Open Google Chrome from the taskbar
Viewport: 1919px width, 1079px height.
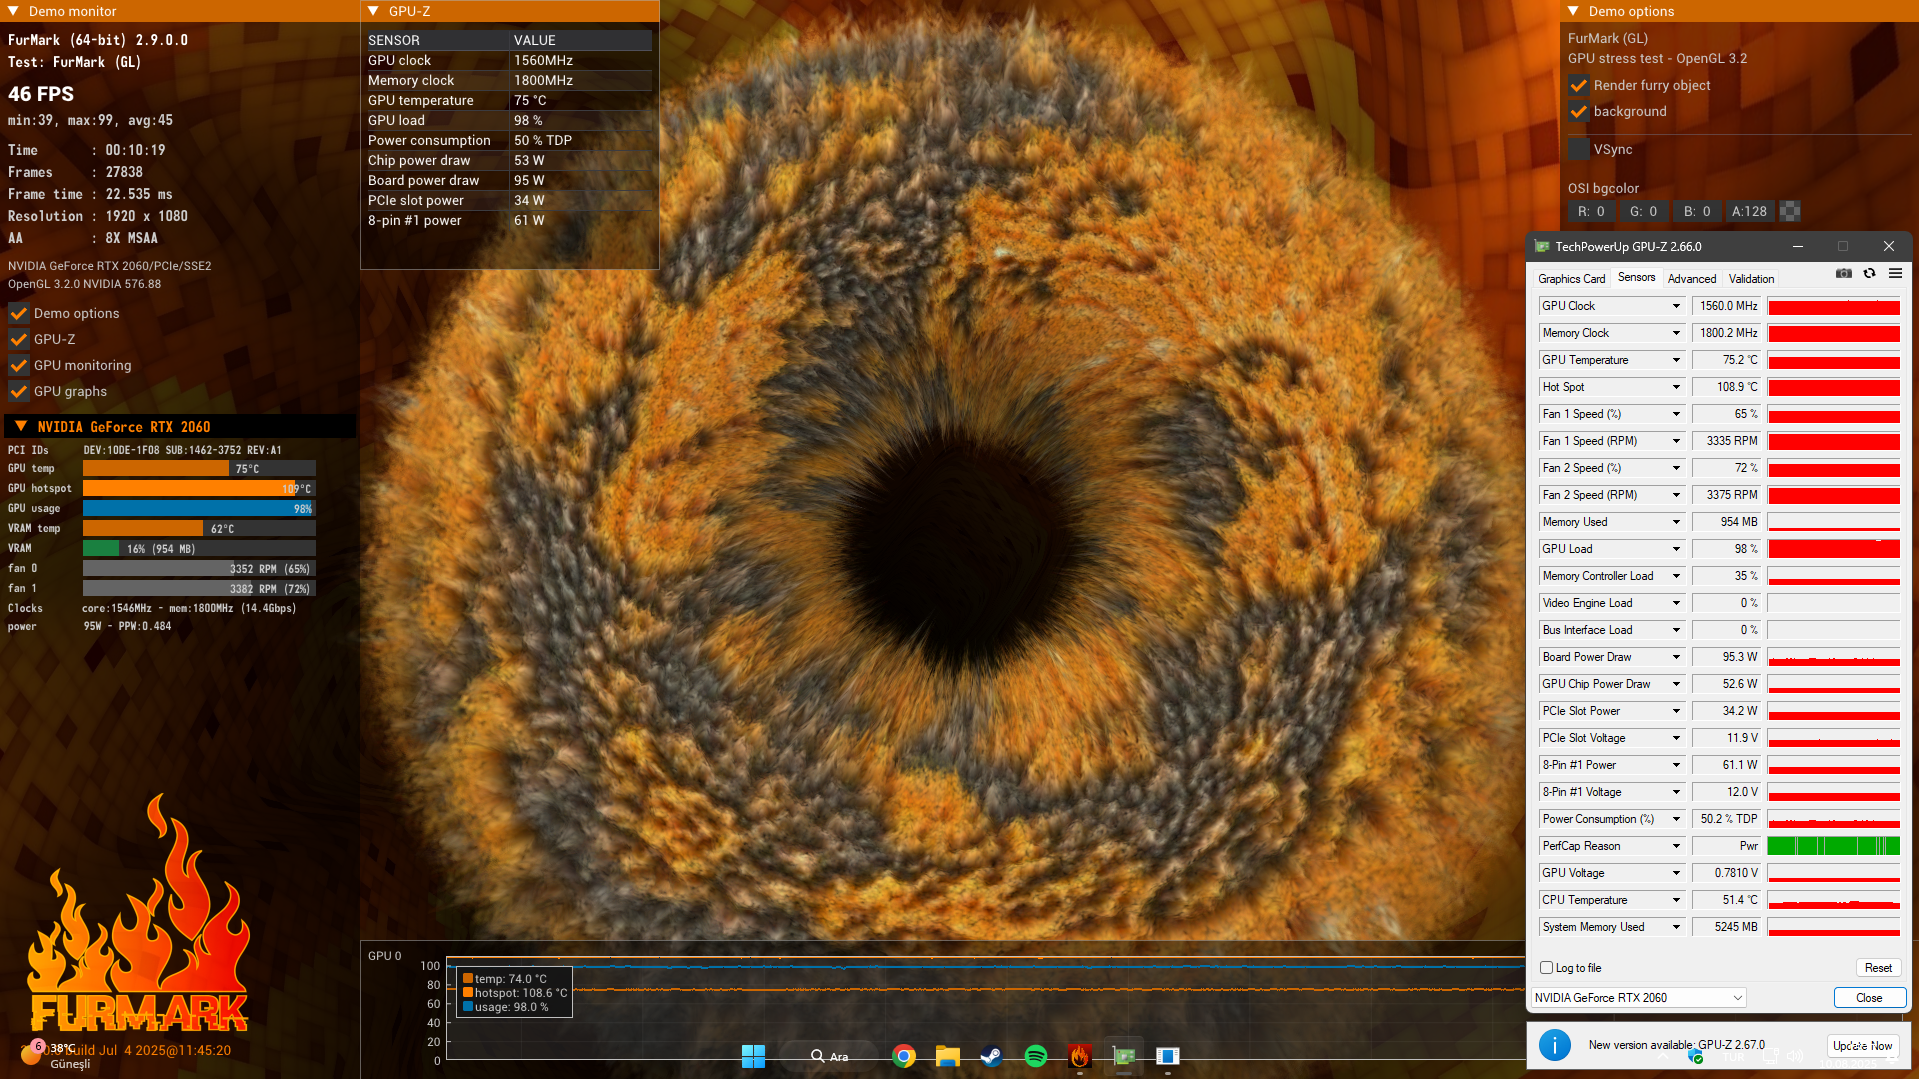point(904,1056)
